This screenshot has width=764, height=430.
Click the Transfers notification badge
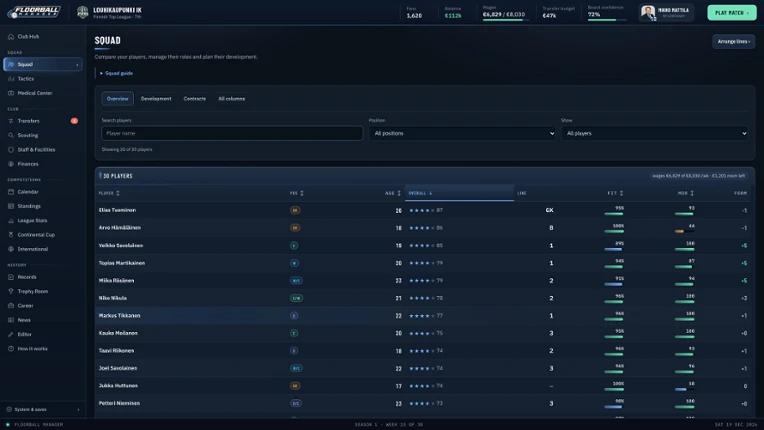[x=74, y=121]
